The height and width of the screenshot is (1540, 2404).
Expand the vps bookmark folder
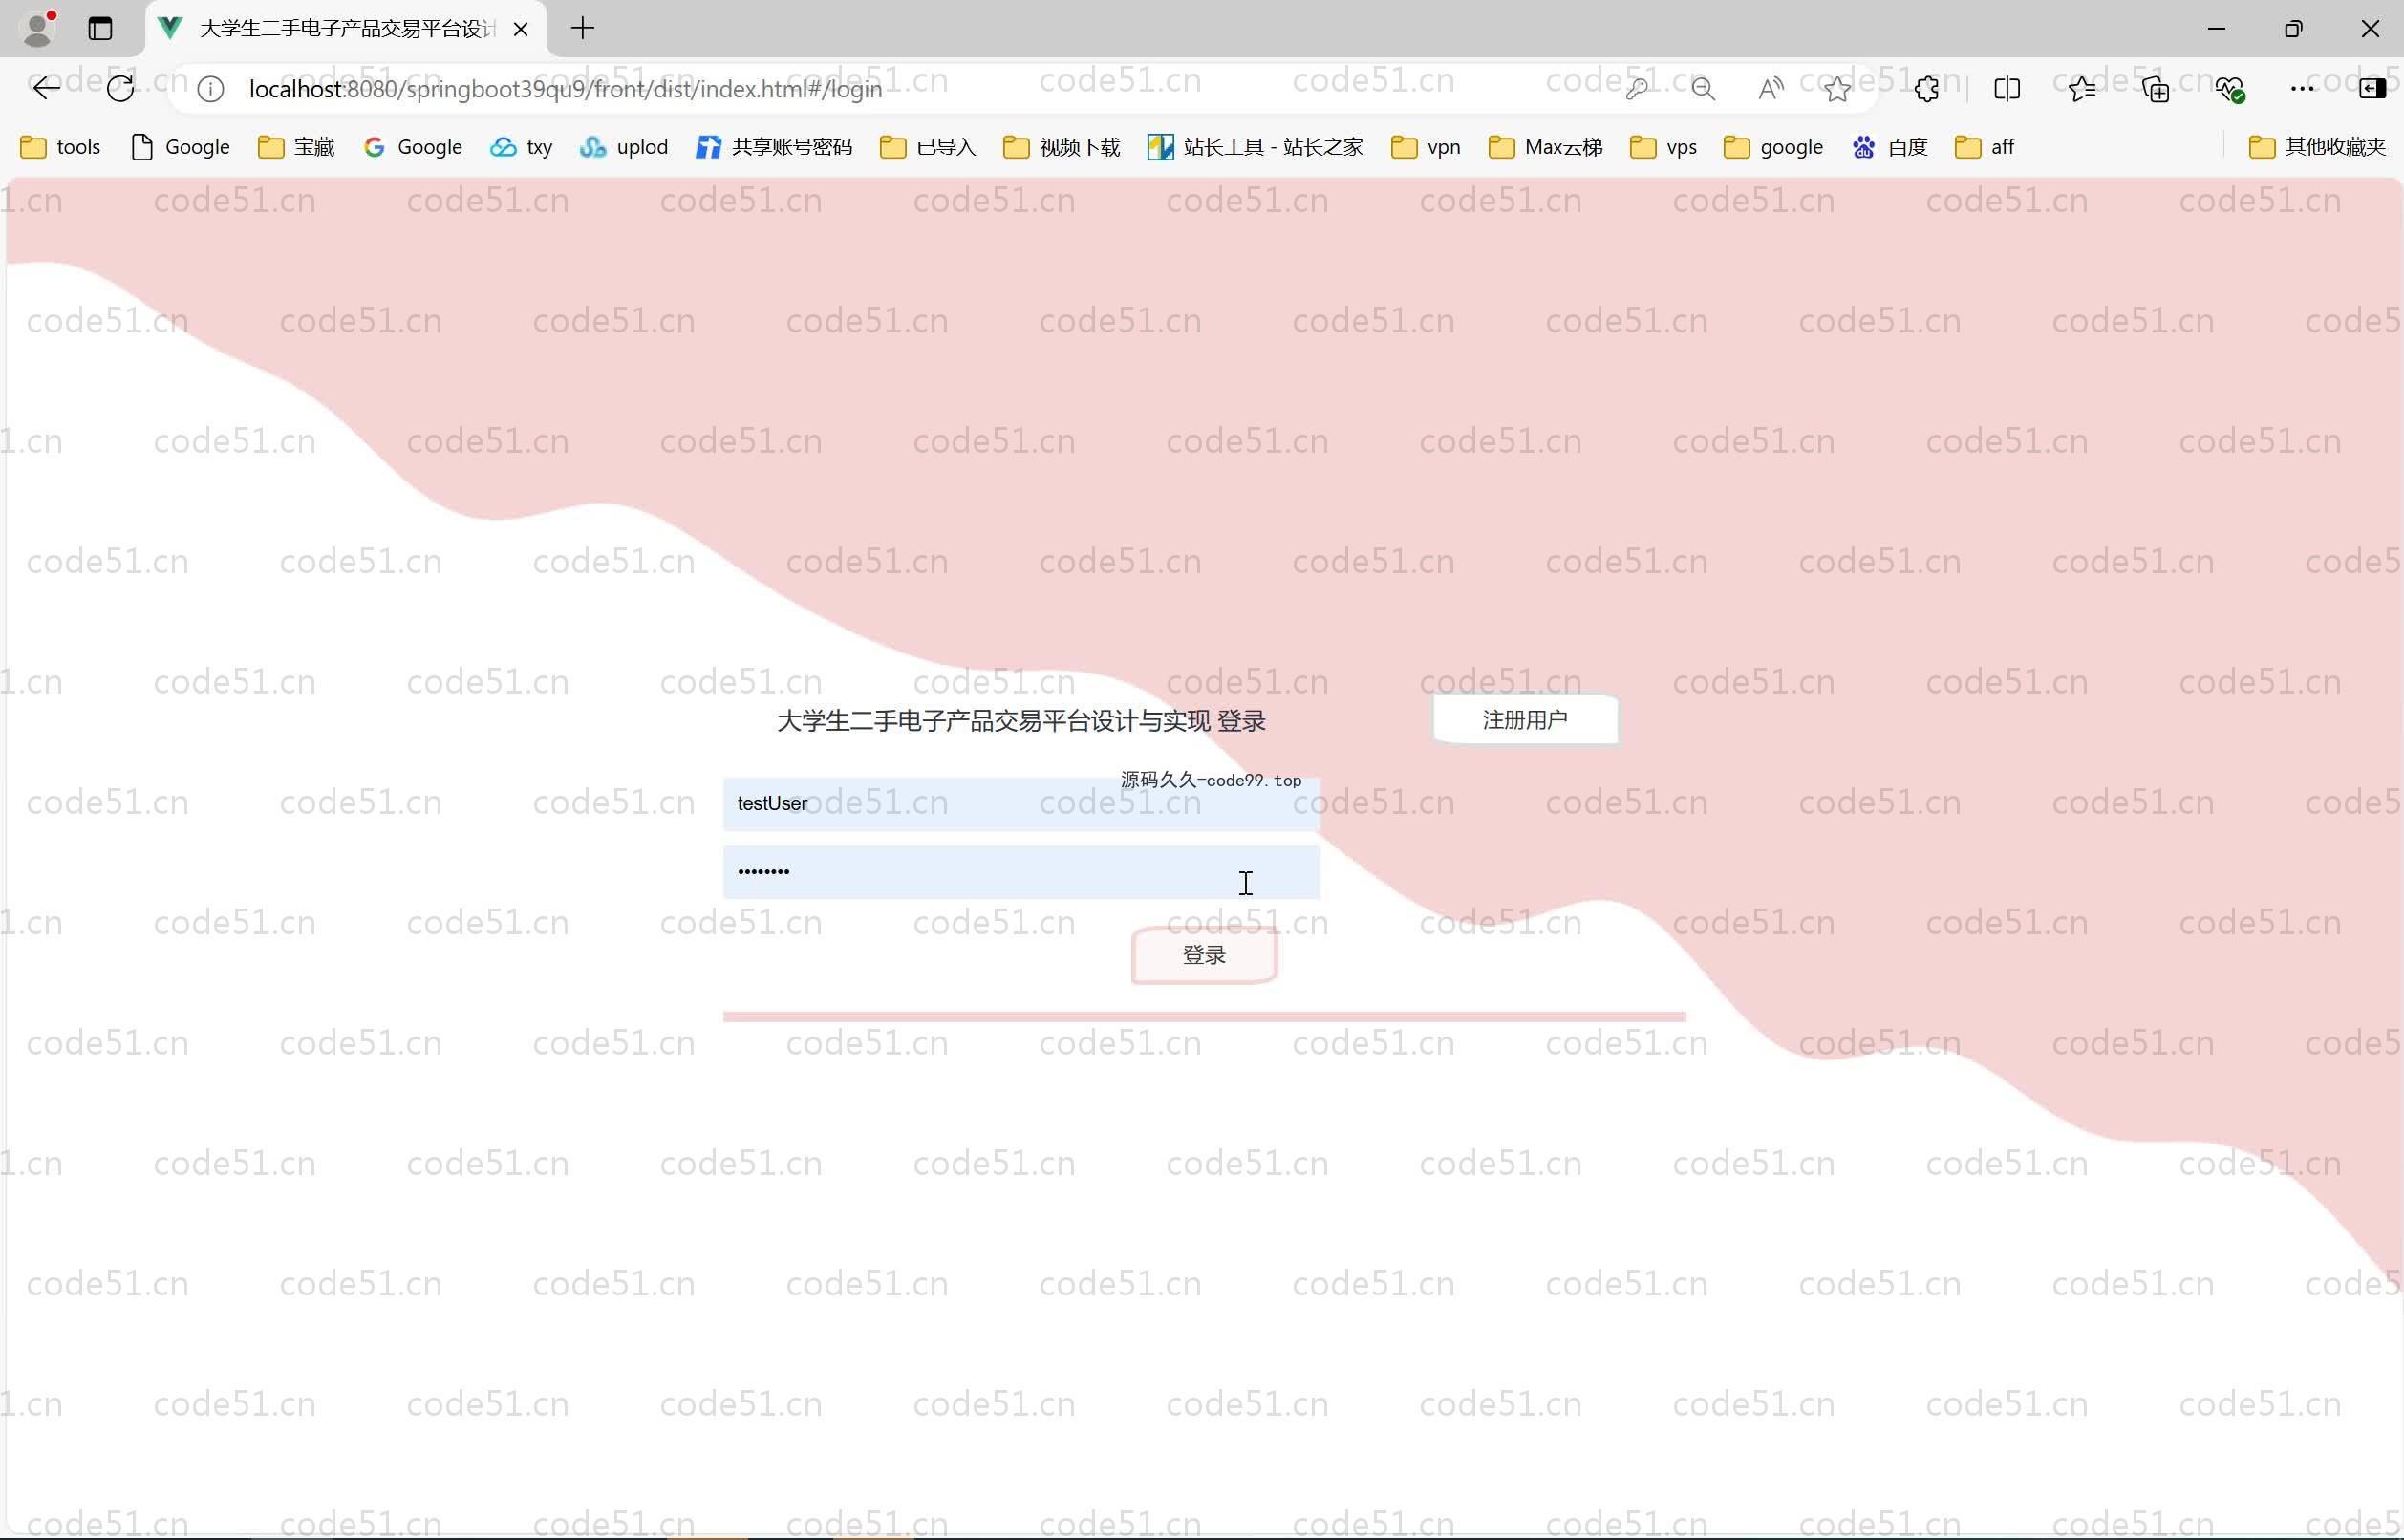pos(1663,147)
